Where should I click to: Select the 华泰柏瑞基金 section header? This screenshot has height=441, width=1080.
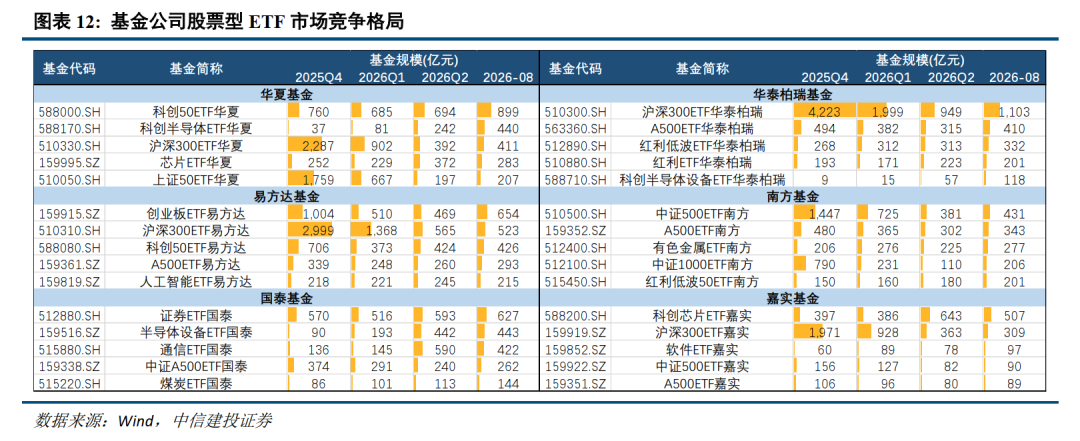(793, 94)
